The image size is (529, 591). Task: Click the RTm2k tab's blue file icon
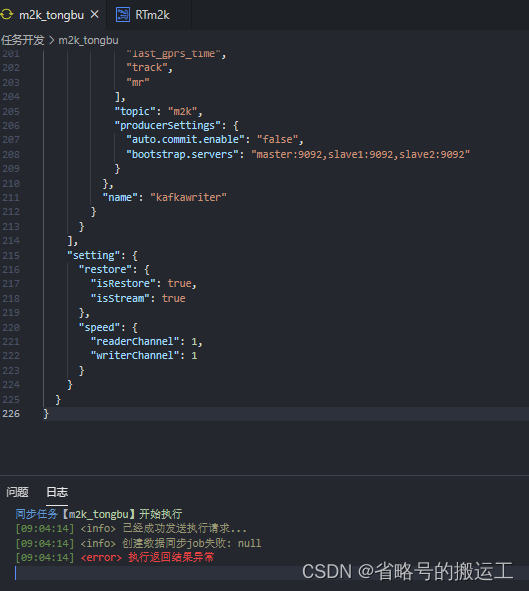coord(123,15)
